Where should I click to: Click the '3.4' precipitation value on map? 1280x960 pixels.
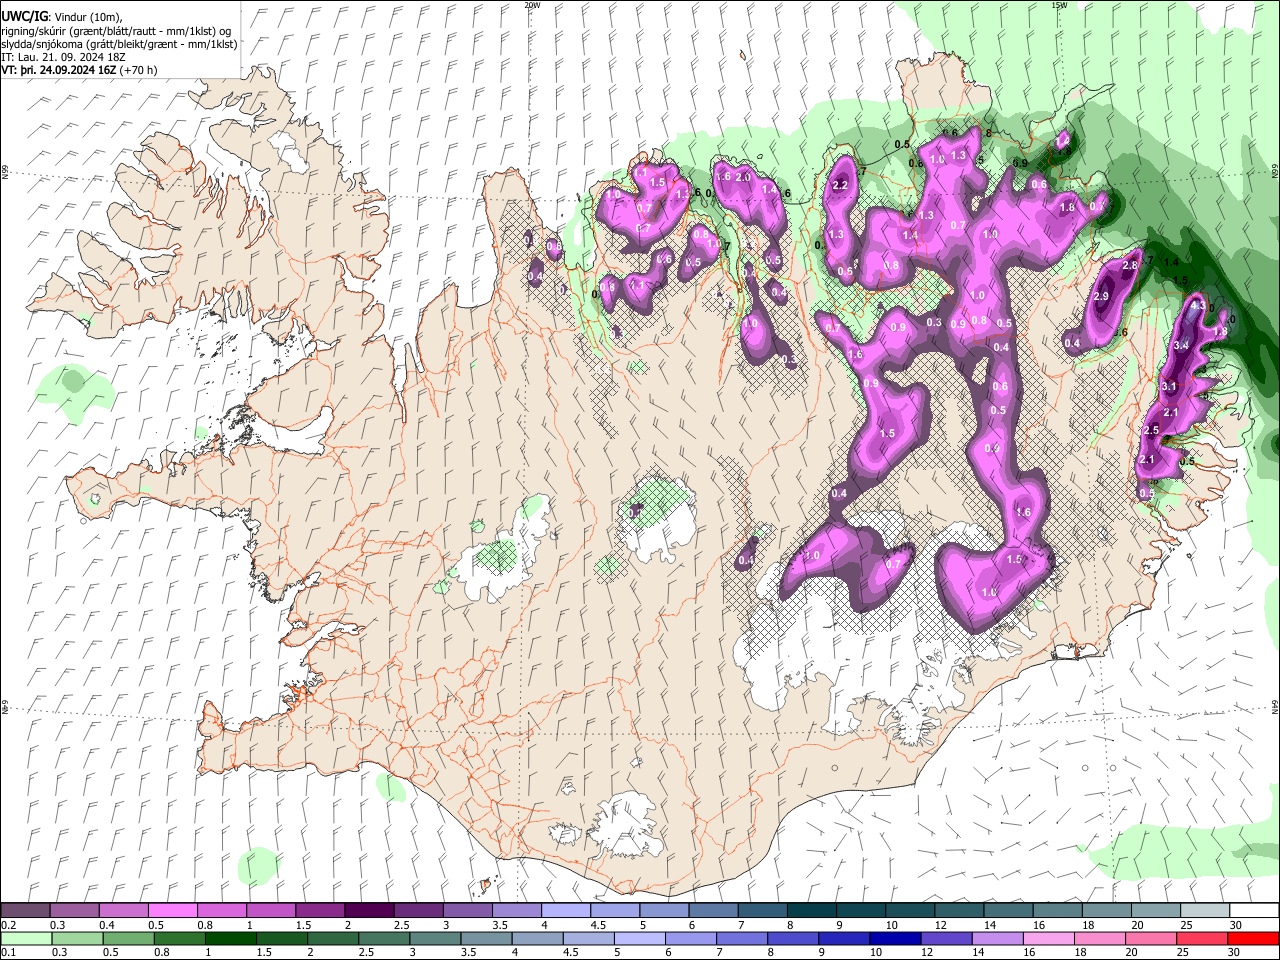click(1180, 345)
